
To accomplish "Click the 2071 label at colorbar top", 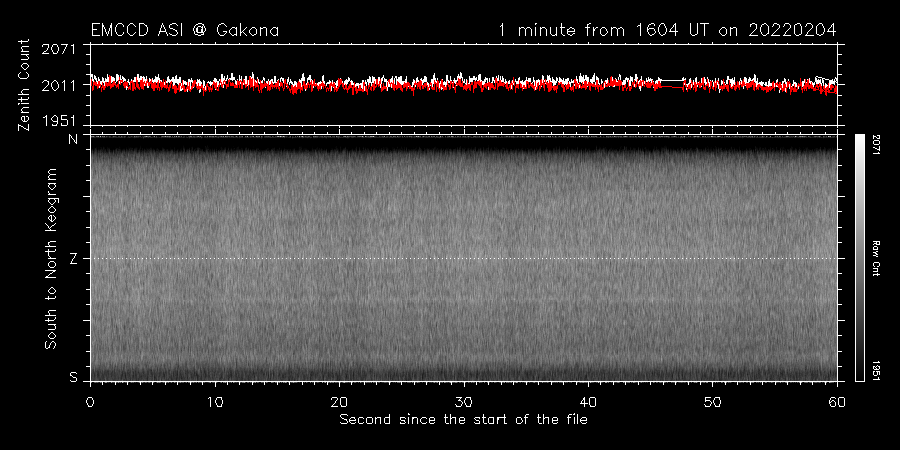I will coord(878,144).
